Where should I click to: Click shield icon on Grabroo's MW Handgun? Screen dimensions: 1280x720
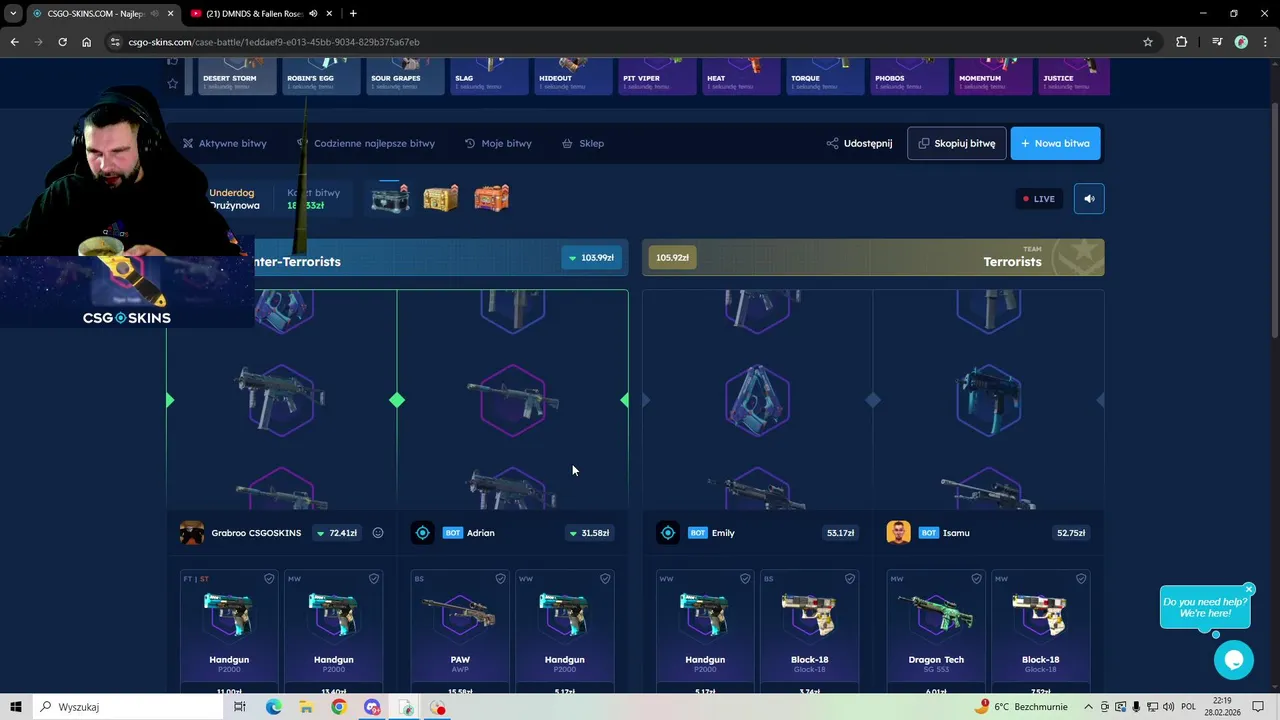point(374,579)
